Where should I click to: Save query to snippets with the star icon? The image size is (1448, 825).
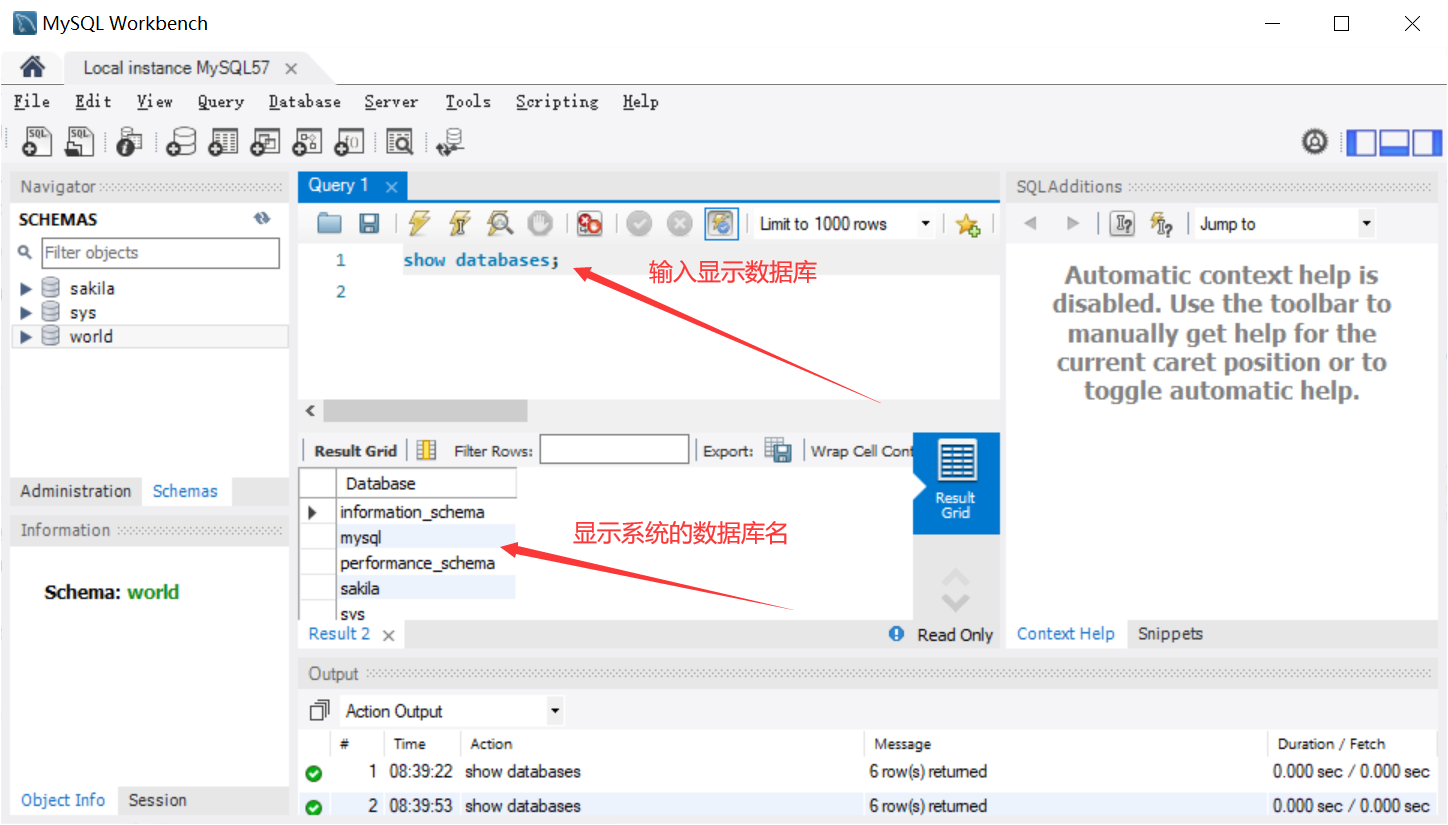point(967,224)
